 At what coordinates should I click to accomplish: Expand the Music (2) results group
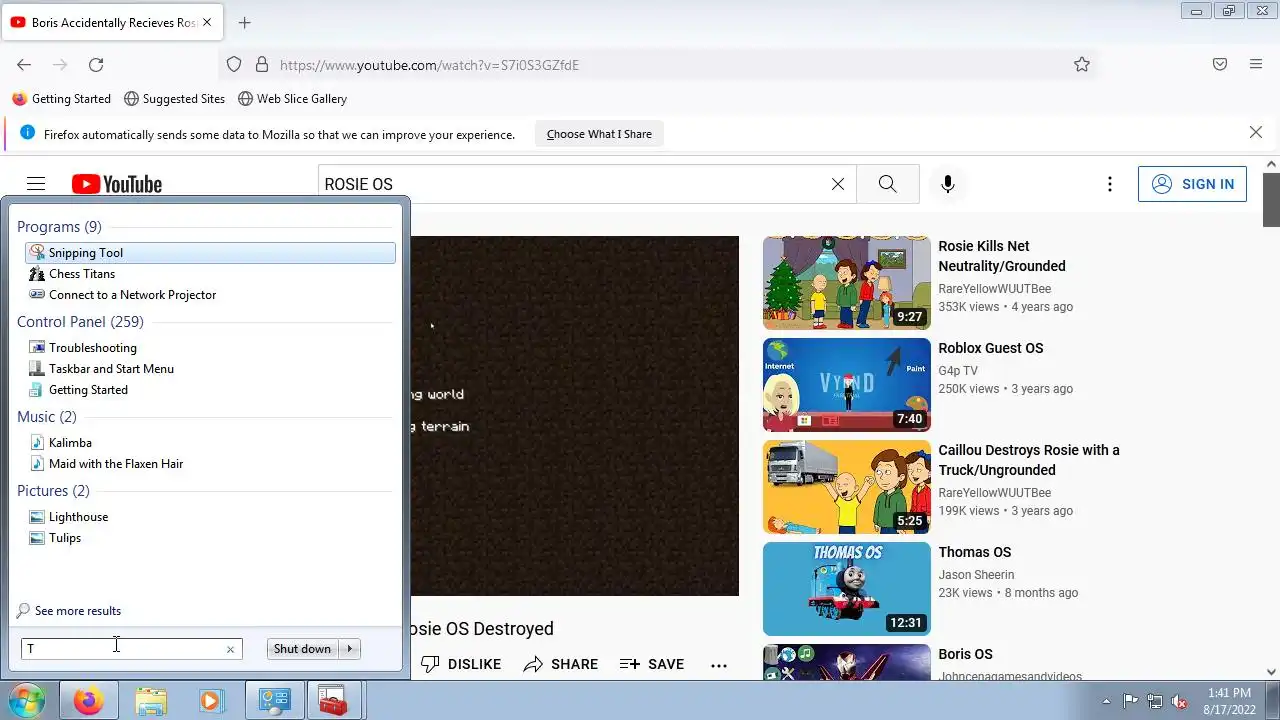pos(47,417)
